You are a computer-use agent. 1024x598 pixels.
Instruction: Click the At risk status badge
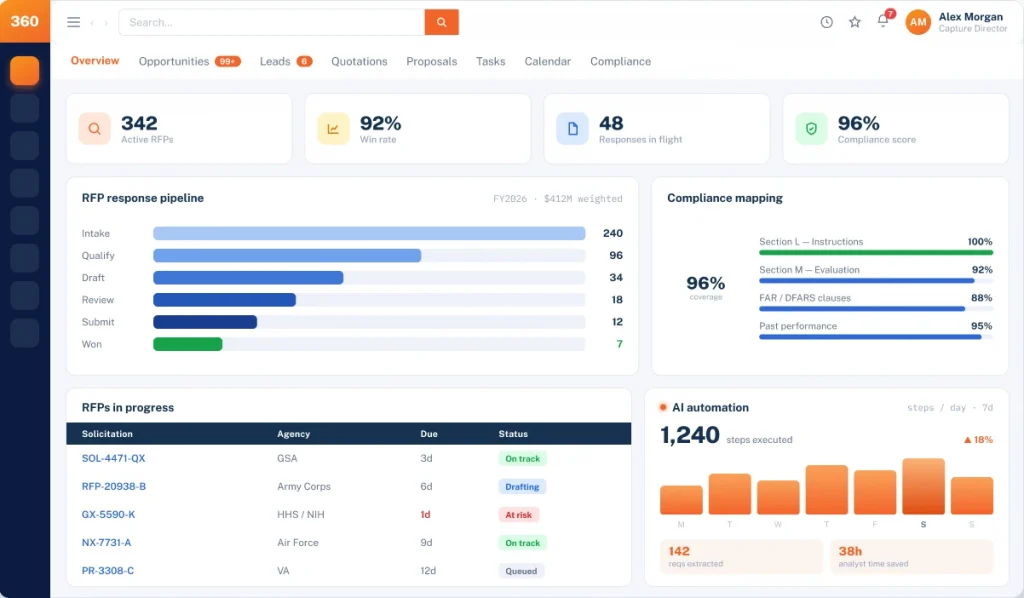point(519,515)
